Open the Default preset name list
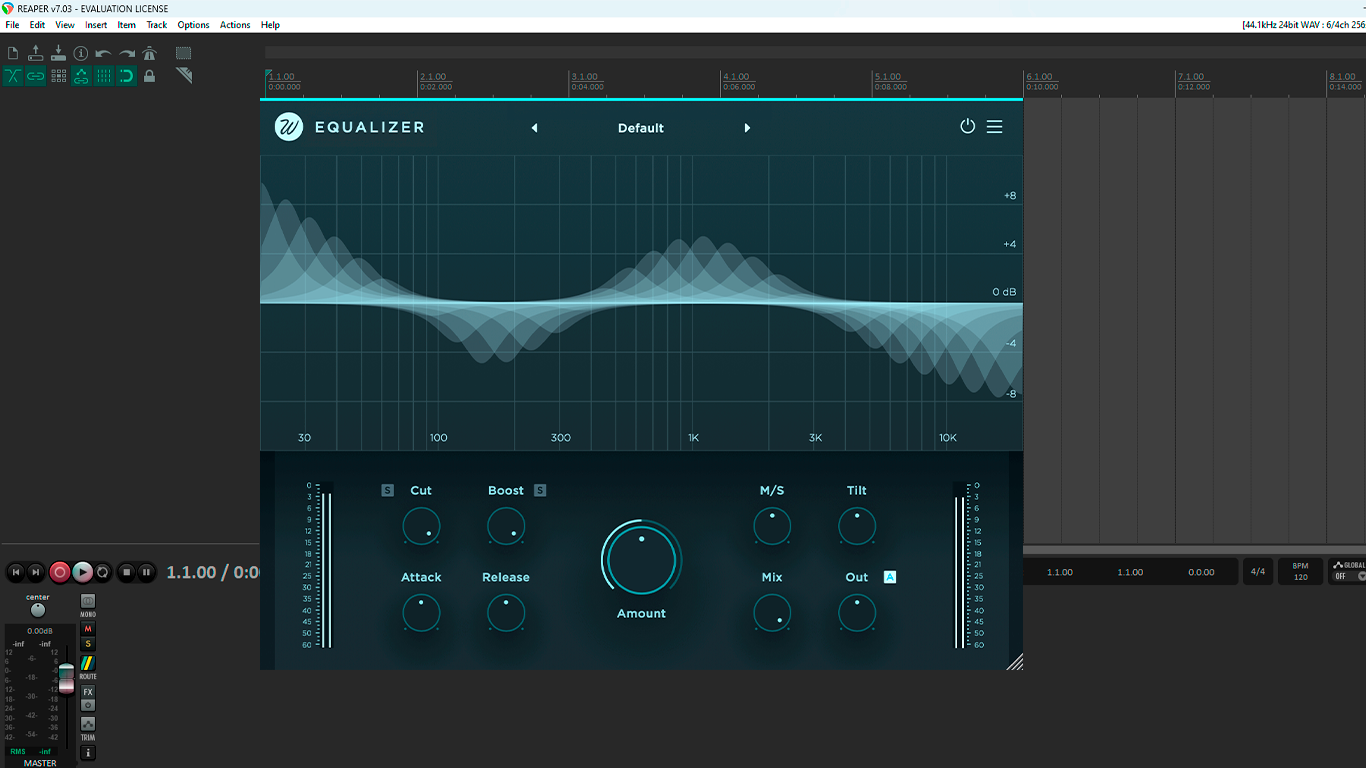This screenshot has width=1366, height=768. click(641, 128)
